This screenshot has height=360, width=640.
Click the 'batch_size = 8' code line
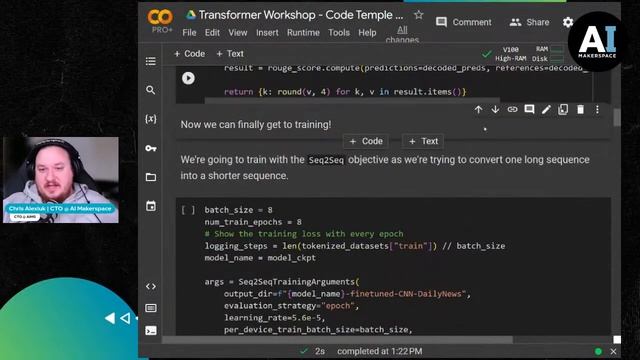point(238,210)
